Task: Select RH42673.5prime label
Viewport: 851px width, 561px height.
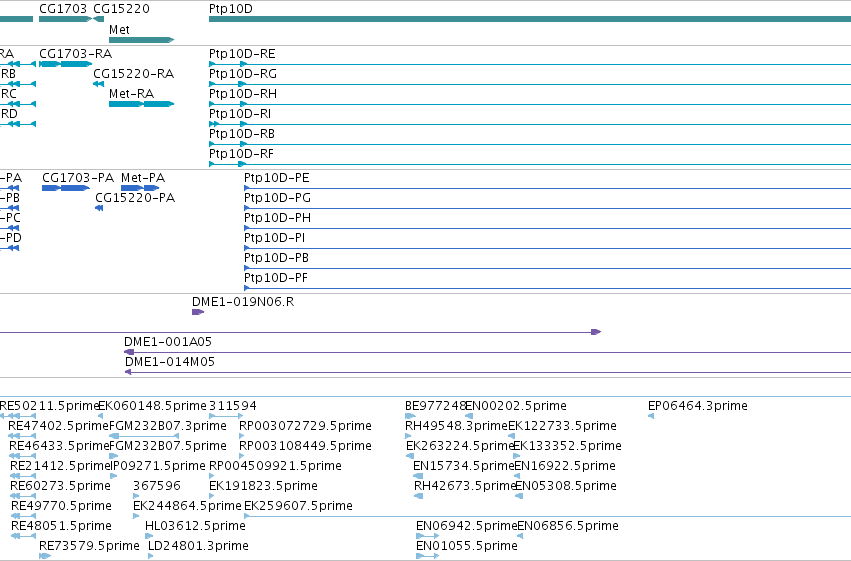Action: [465, 486]
